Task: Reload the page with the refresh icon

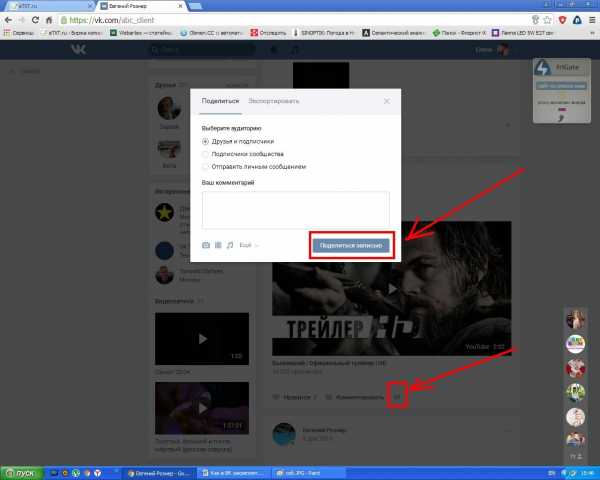Action: (x=35, y=20)
